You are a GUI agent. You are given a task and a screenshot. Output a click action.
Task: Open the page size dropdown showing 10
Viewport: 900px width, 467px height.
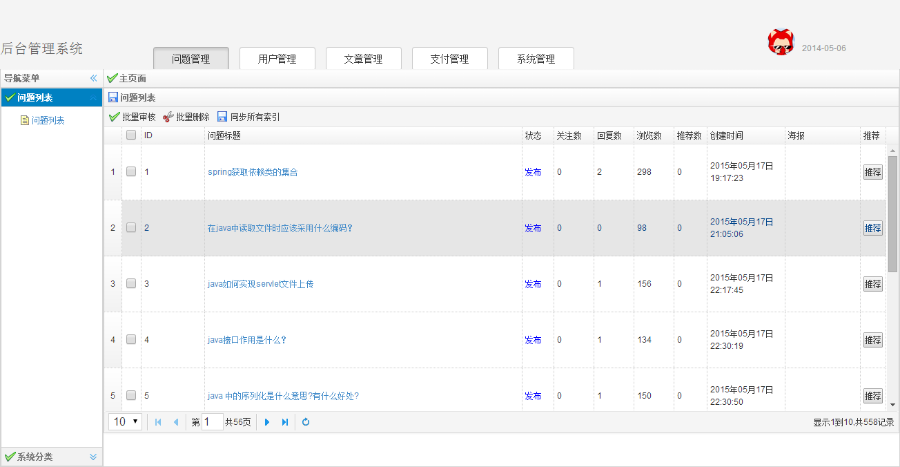(x=125, y=422)
